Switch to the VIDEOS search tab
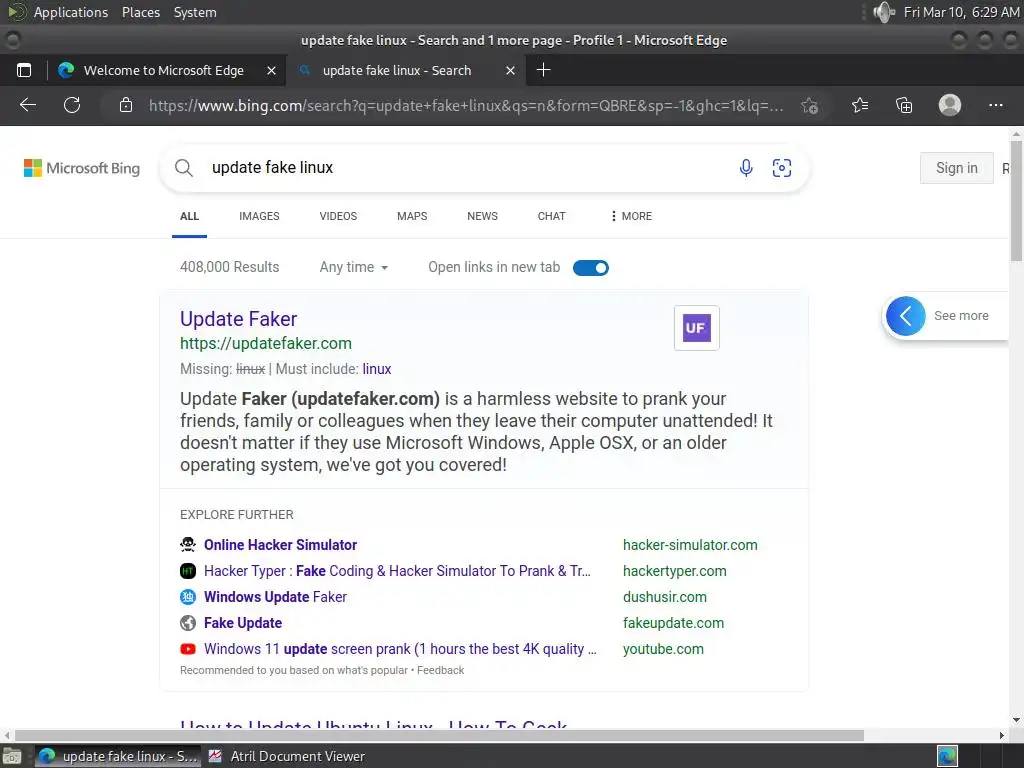This screenshot has height=768, width=1024. point(338,216)
